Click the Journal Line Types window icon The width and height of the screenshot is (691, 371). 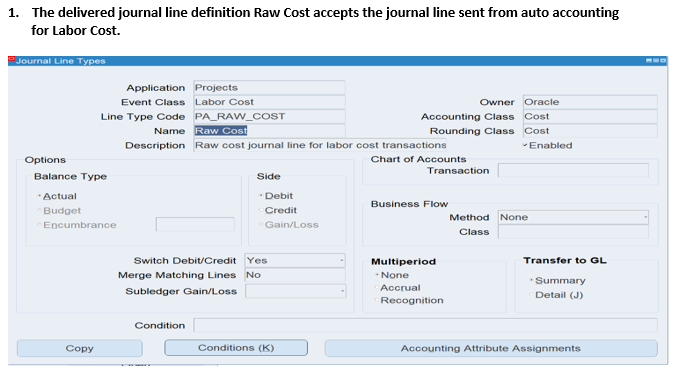11,59
